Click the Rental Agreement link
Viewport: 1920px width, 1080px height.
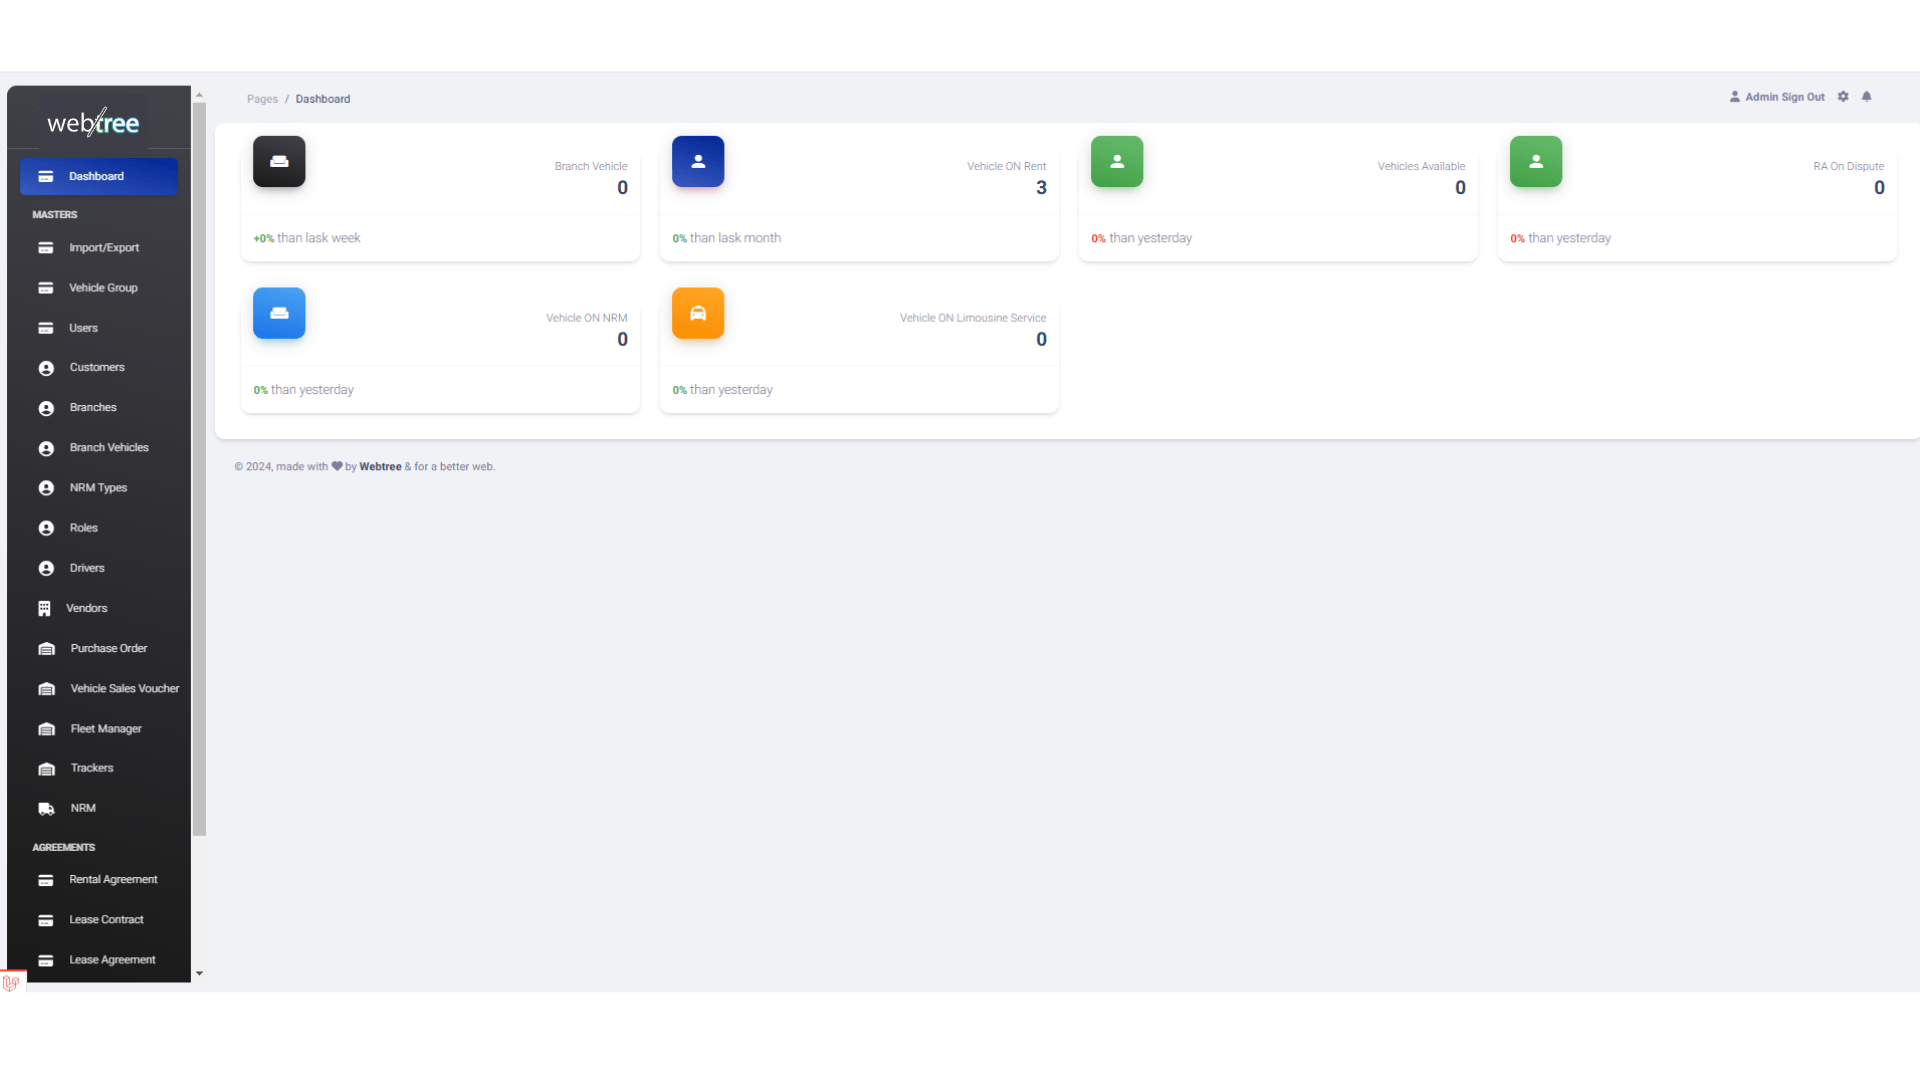[113, 880]
